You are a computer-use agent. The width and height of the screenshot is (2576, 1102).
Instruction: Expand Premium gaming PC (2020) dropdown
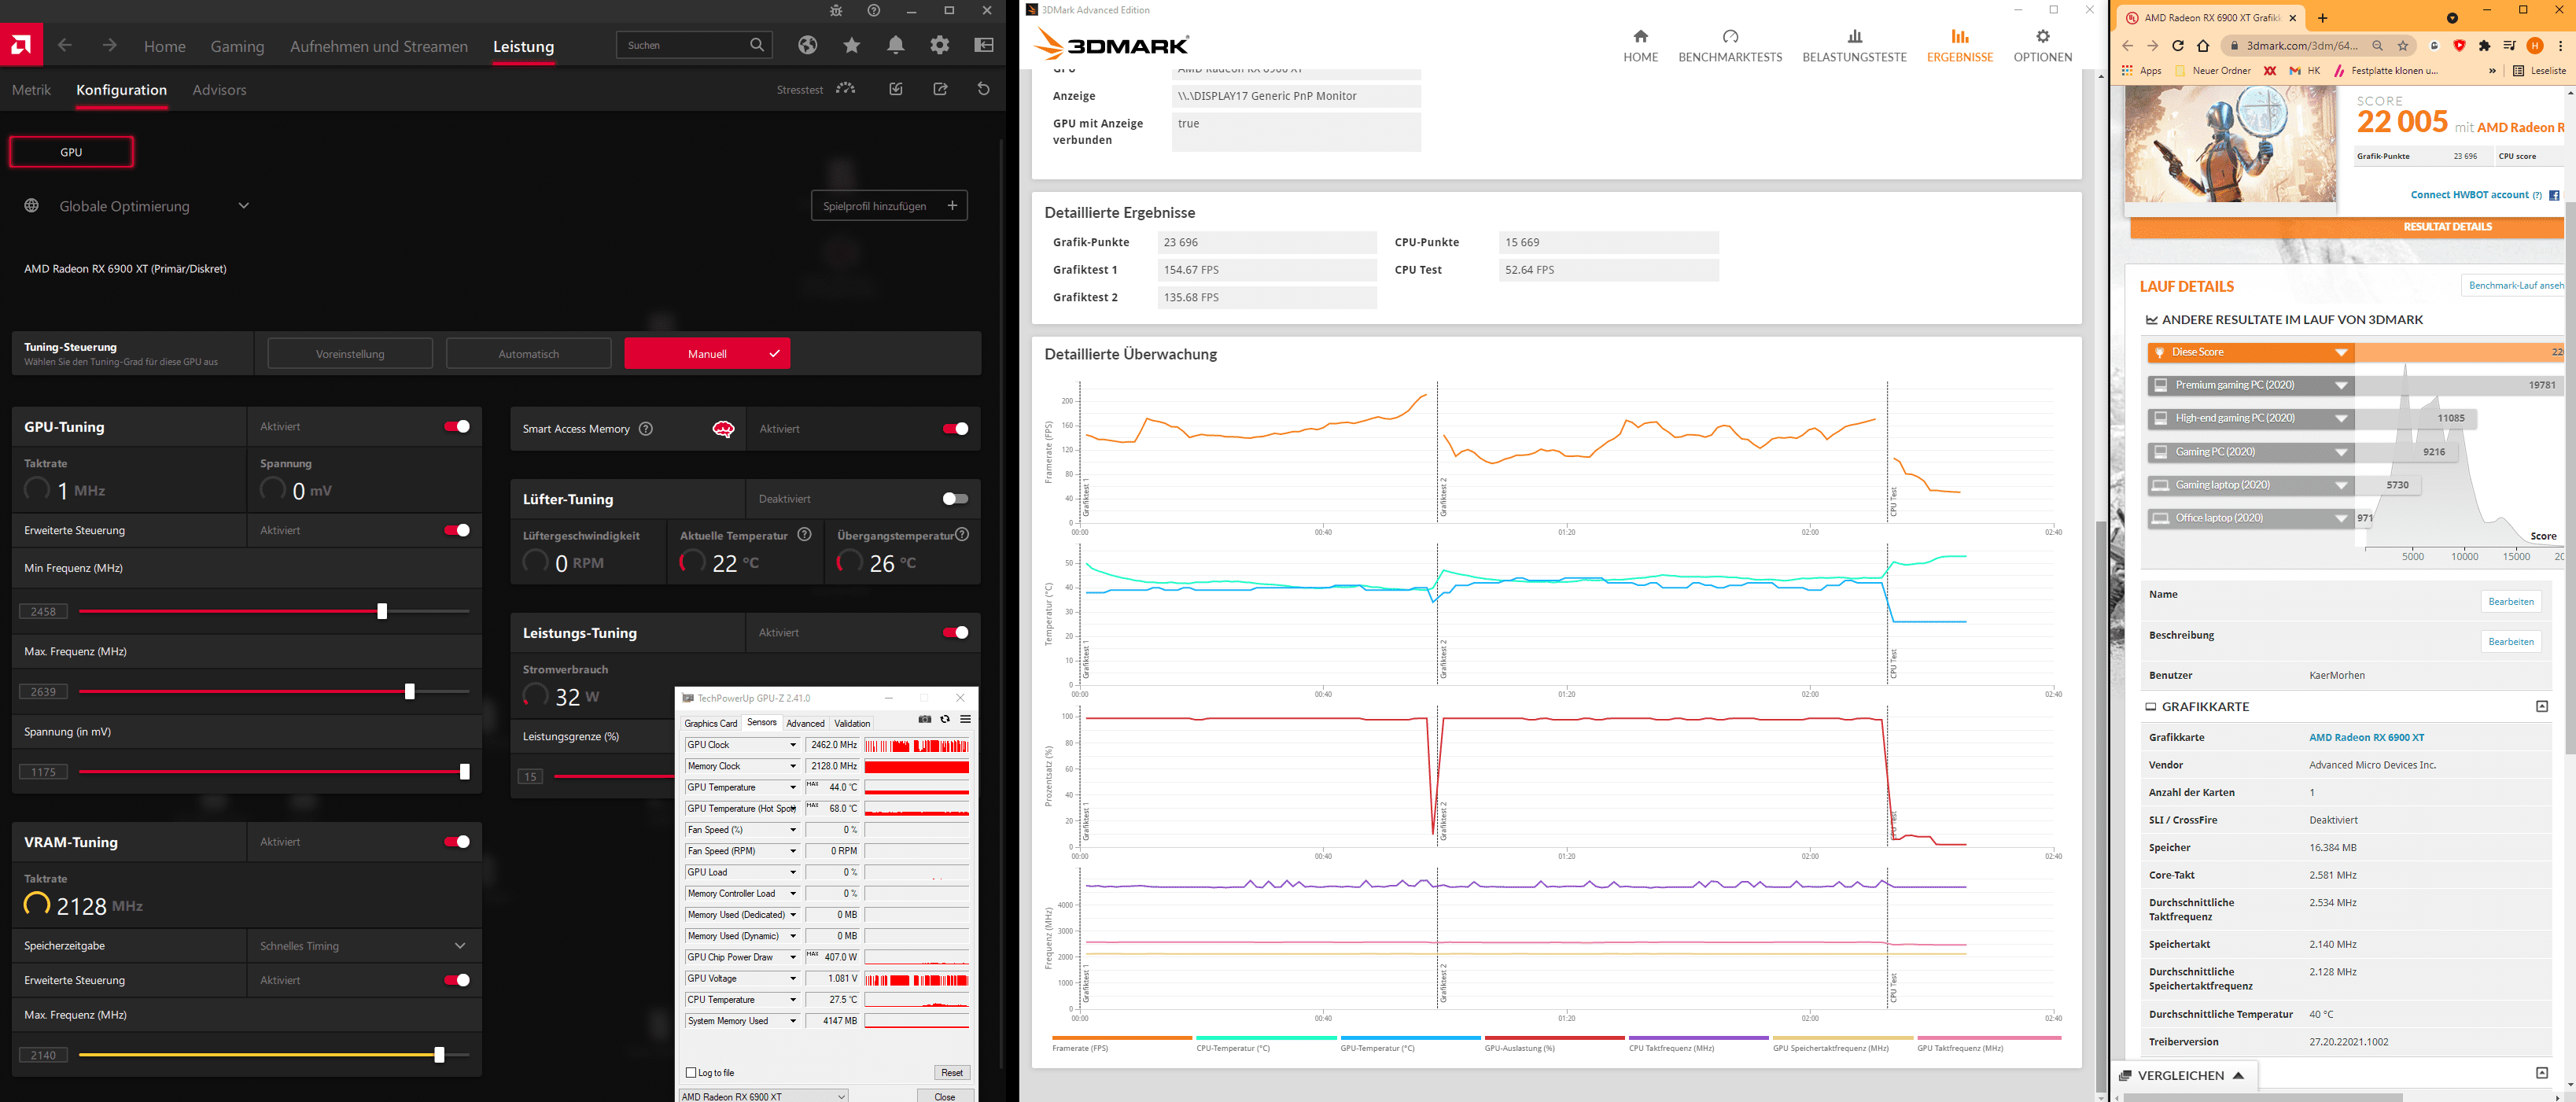pyautogui.click(x=2341, y=386)
